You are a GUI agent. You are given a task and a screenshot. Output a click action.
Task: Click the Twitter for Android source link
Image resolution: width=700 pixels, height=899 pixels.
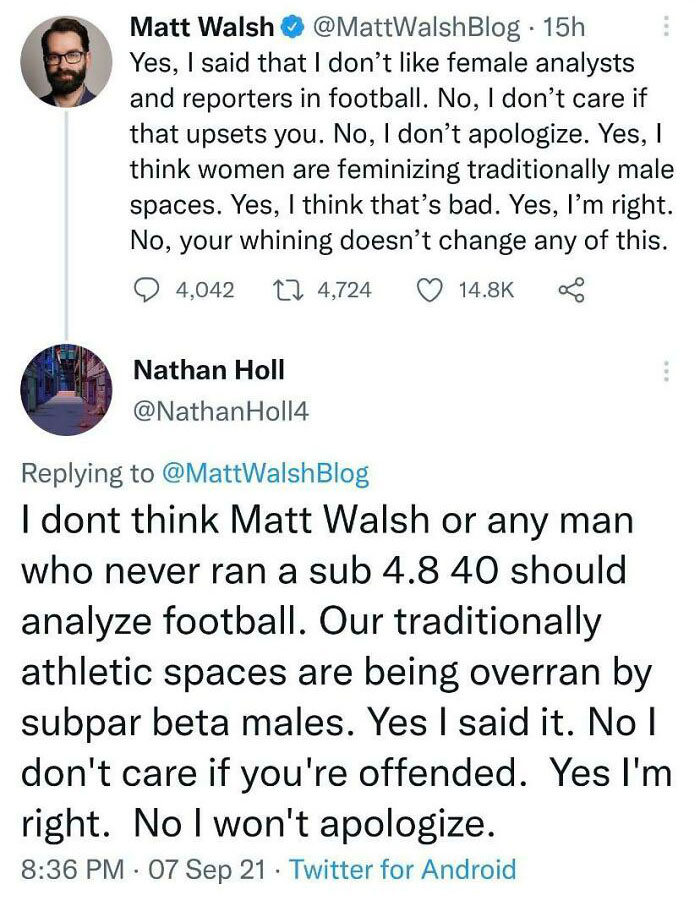click(403, 868)
